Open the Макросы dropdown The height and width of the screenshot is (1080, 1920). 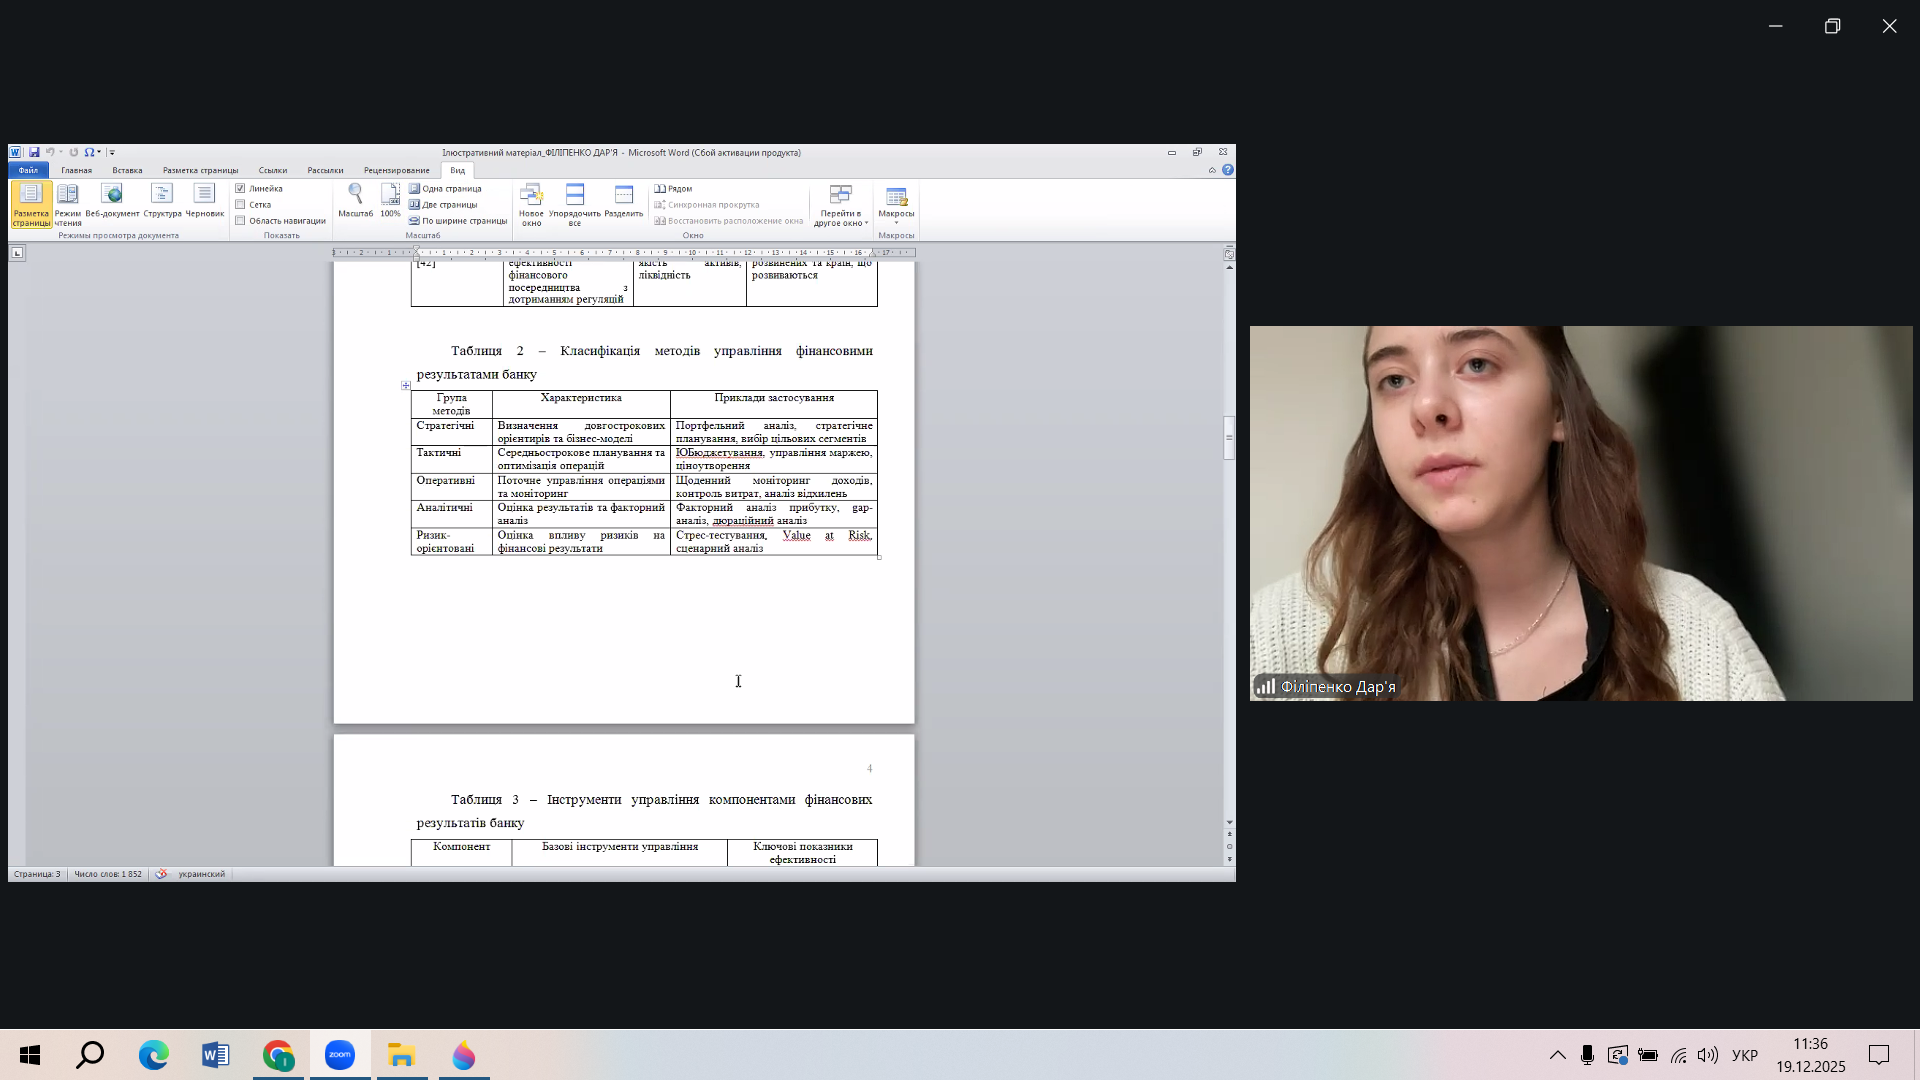click(896, 206)
